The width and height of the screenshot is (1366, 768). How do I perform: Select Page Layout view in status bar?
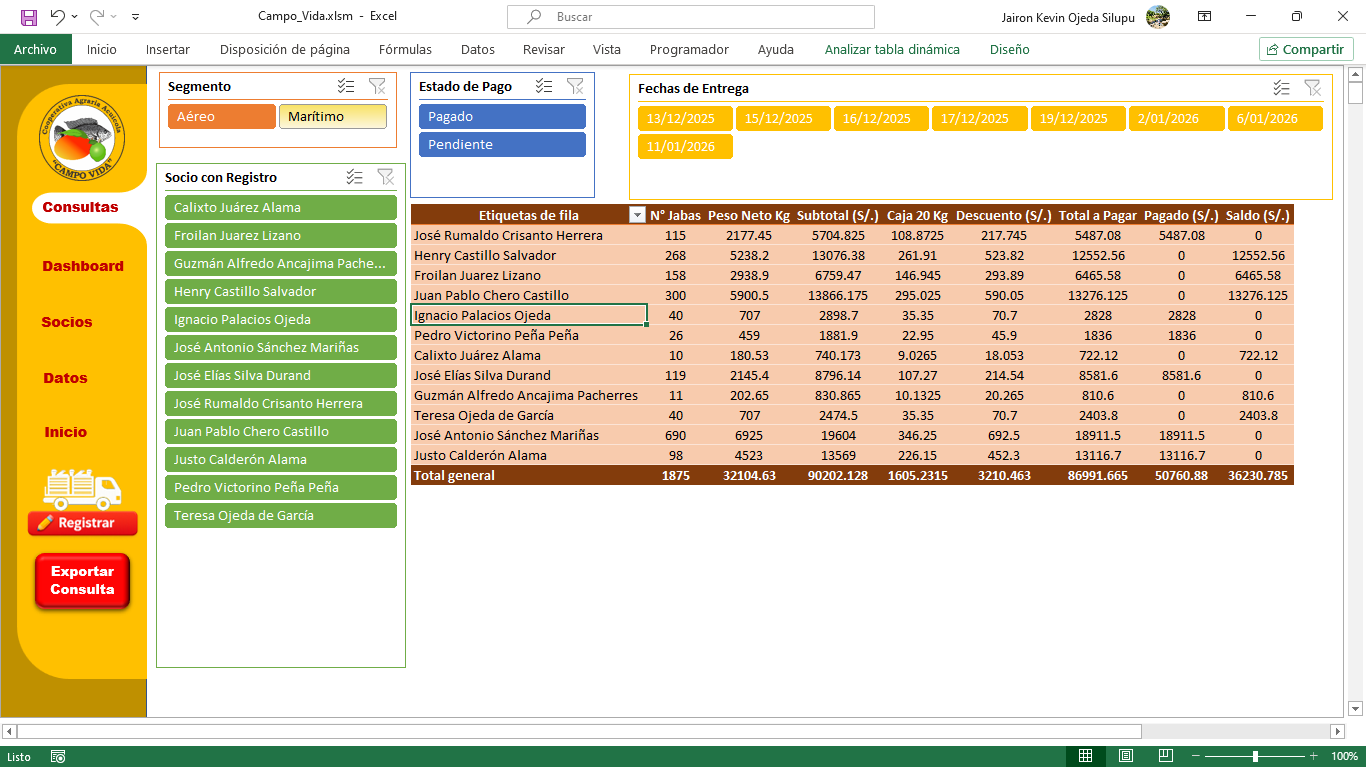pyautogui.click(x=1126, y=756)
